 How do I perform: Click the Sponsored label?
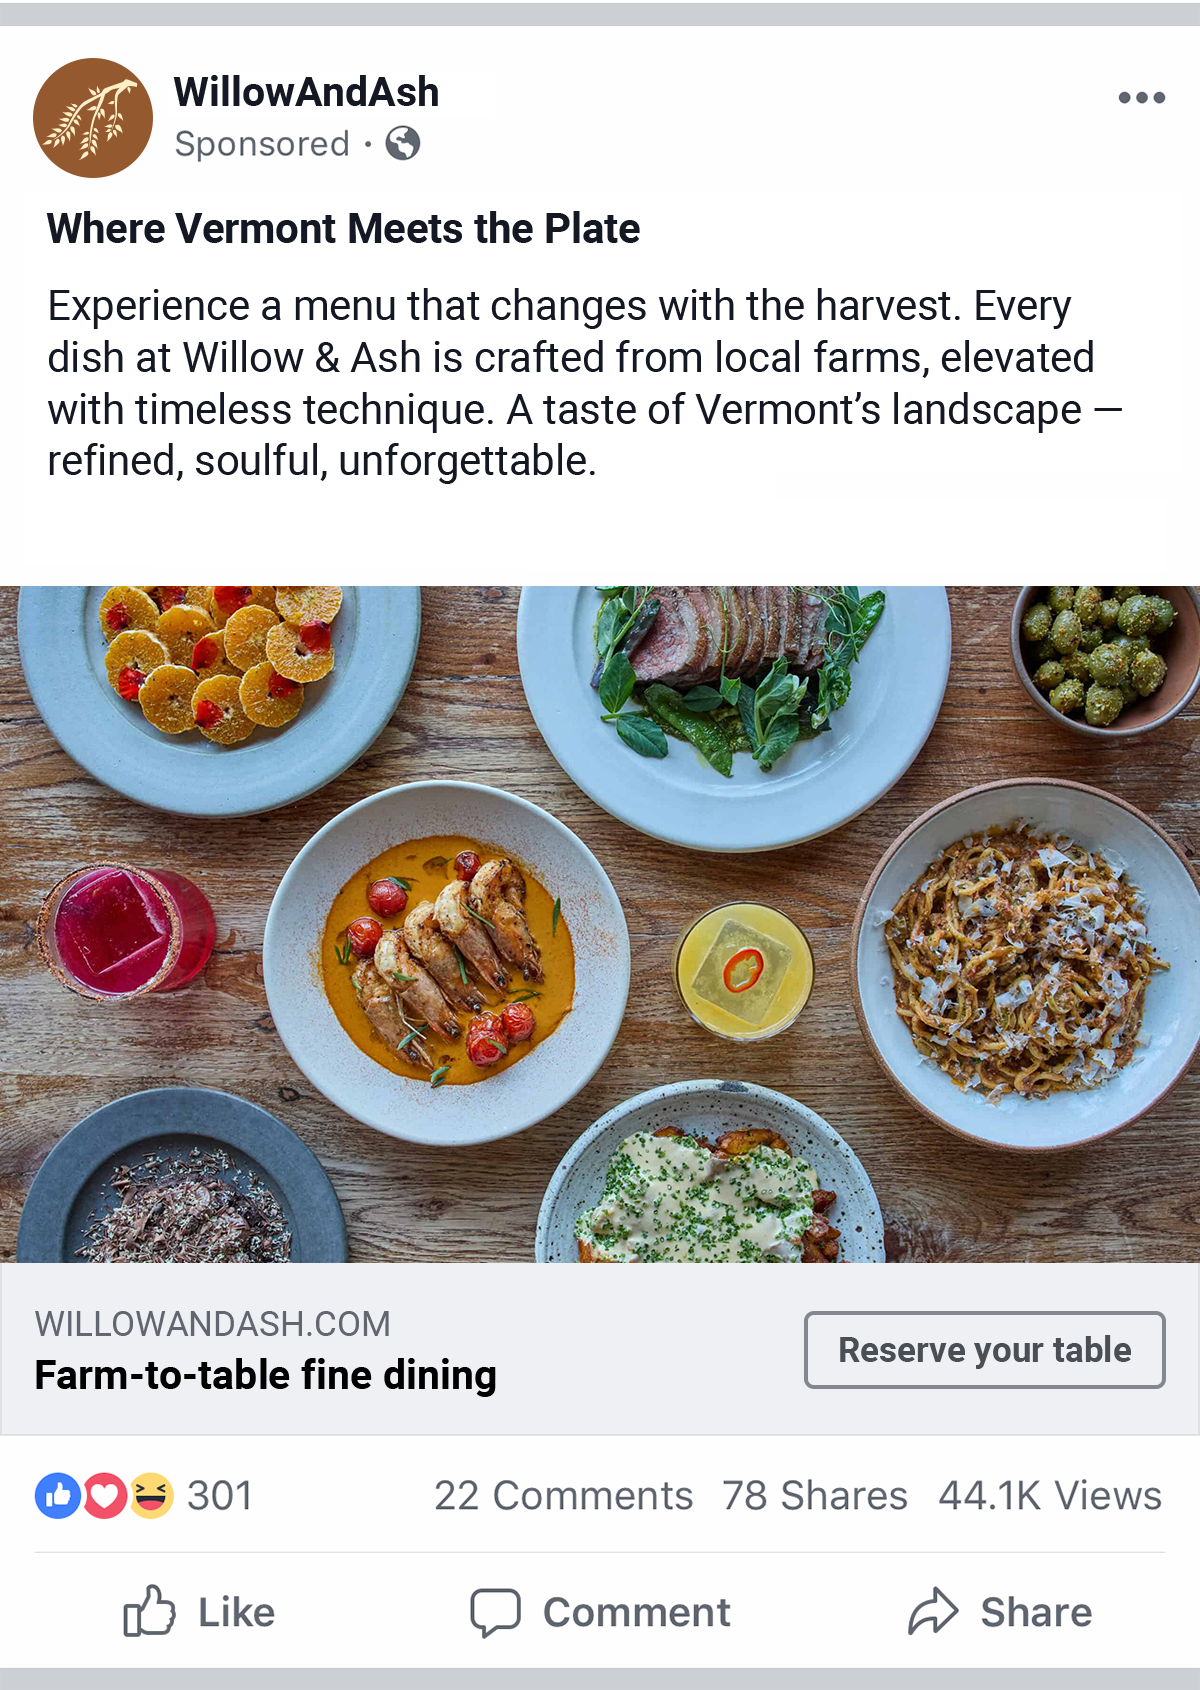click(262, 144)
